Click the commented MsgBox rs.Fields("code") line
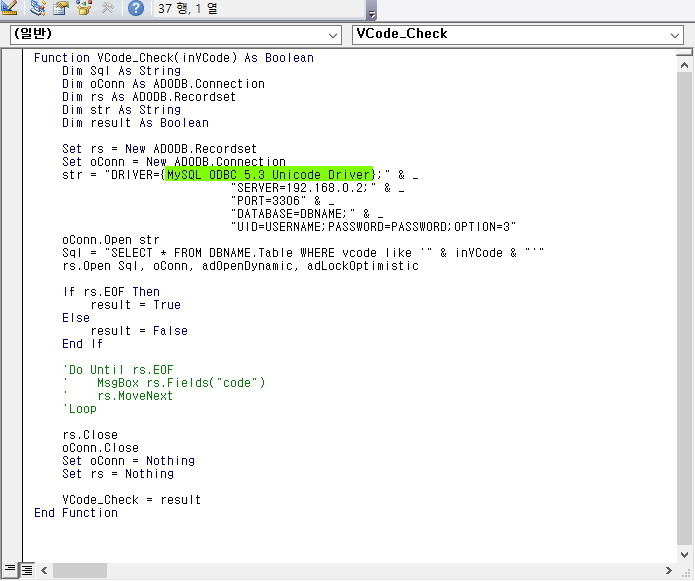The image size is (695, 581). point(164,382)
